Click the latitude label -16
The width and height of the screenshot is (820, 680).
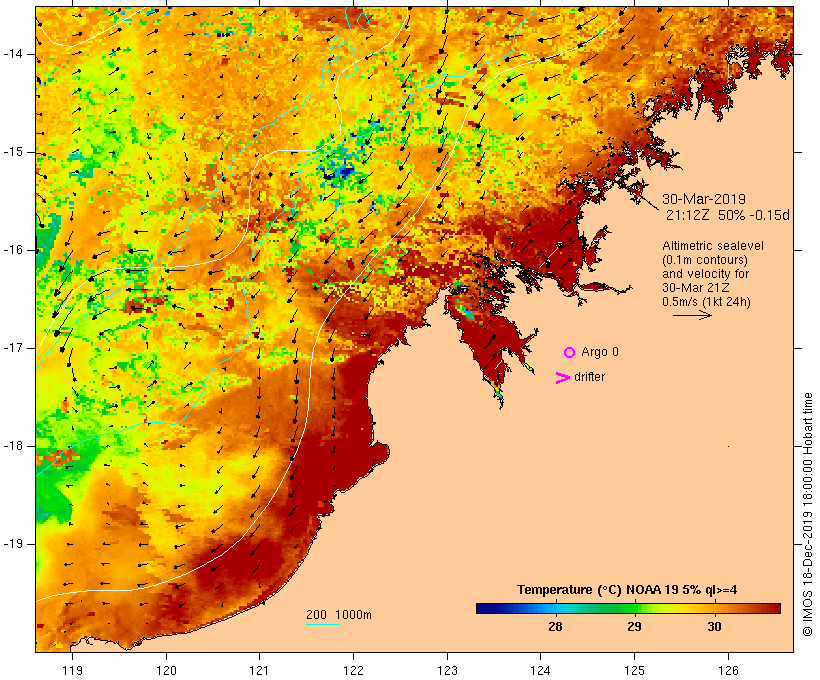(x=14, y=250)
